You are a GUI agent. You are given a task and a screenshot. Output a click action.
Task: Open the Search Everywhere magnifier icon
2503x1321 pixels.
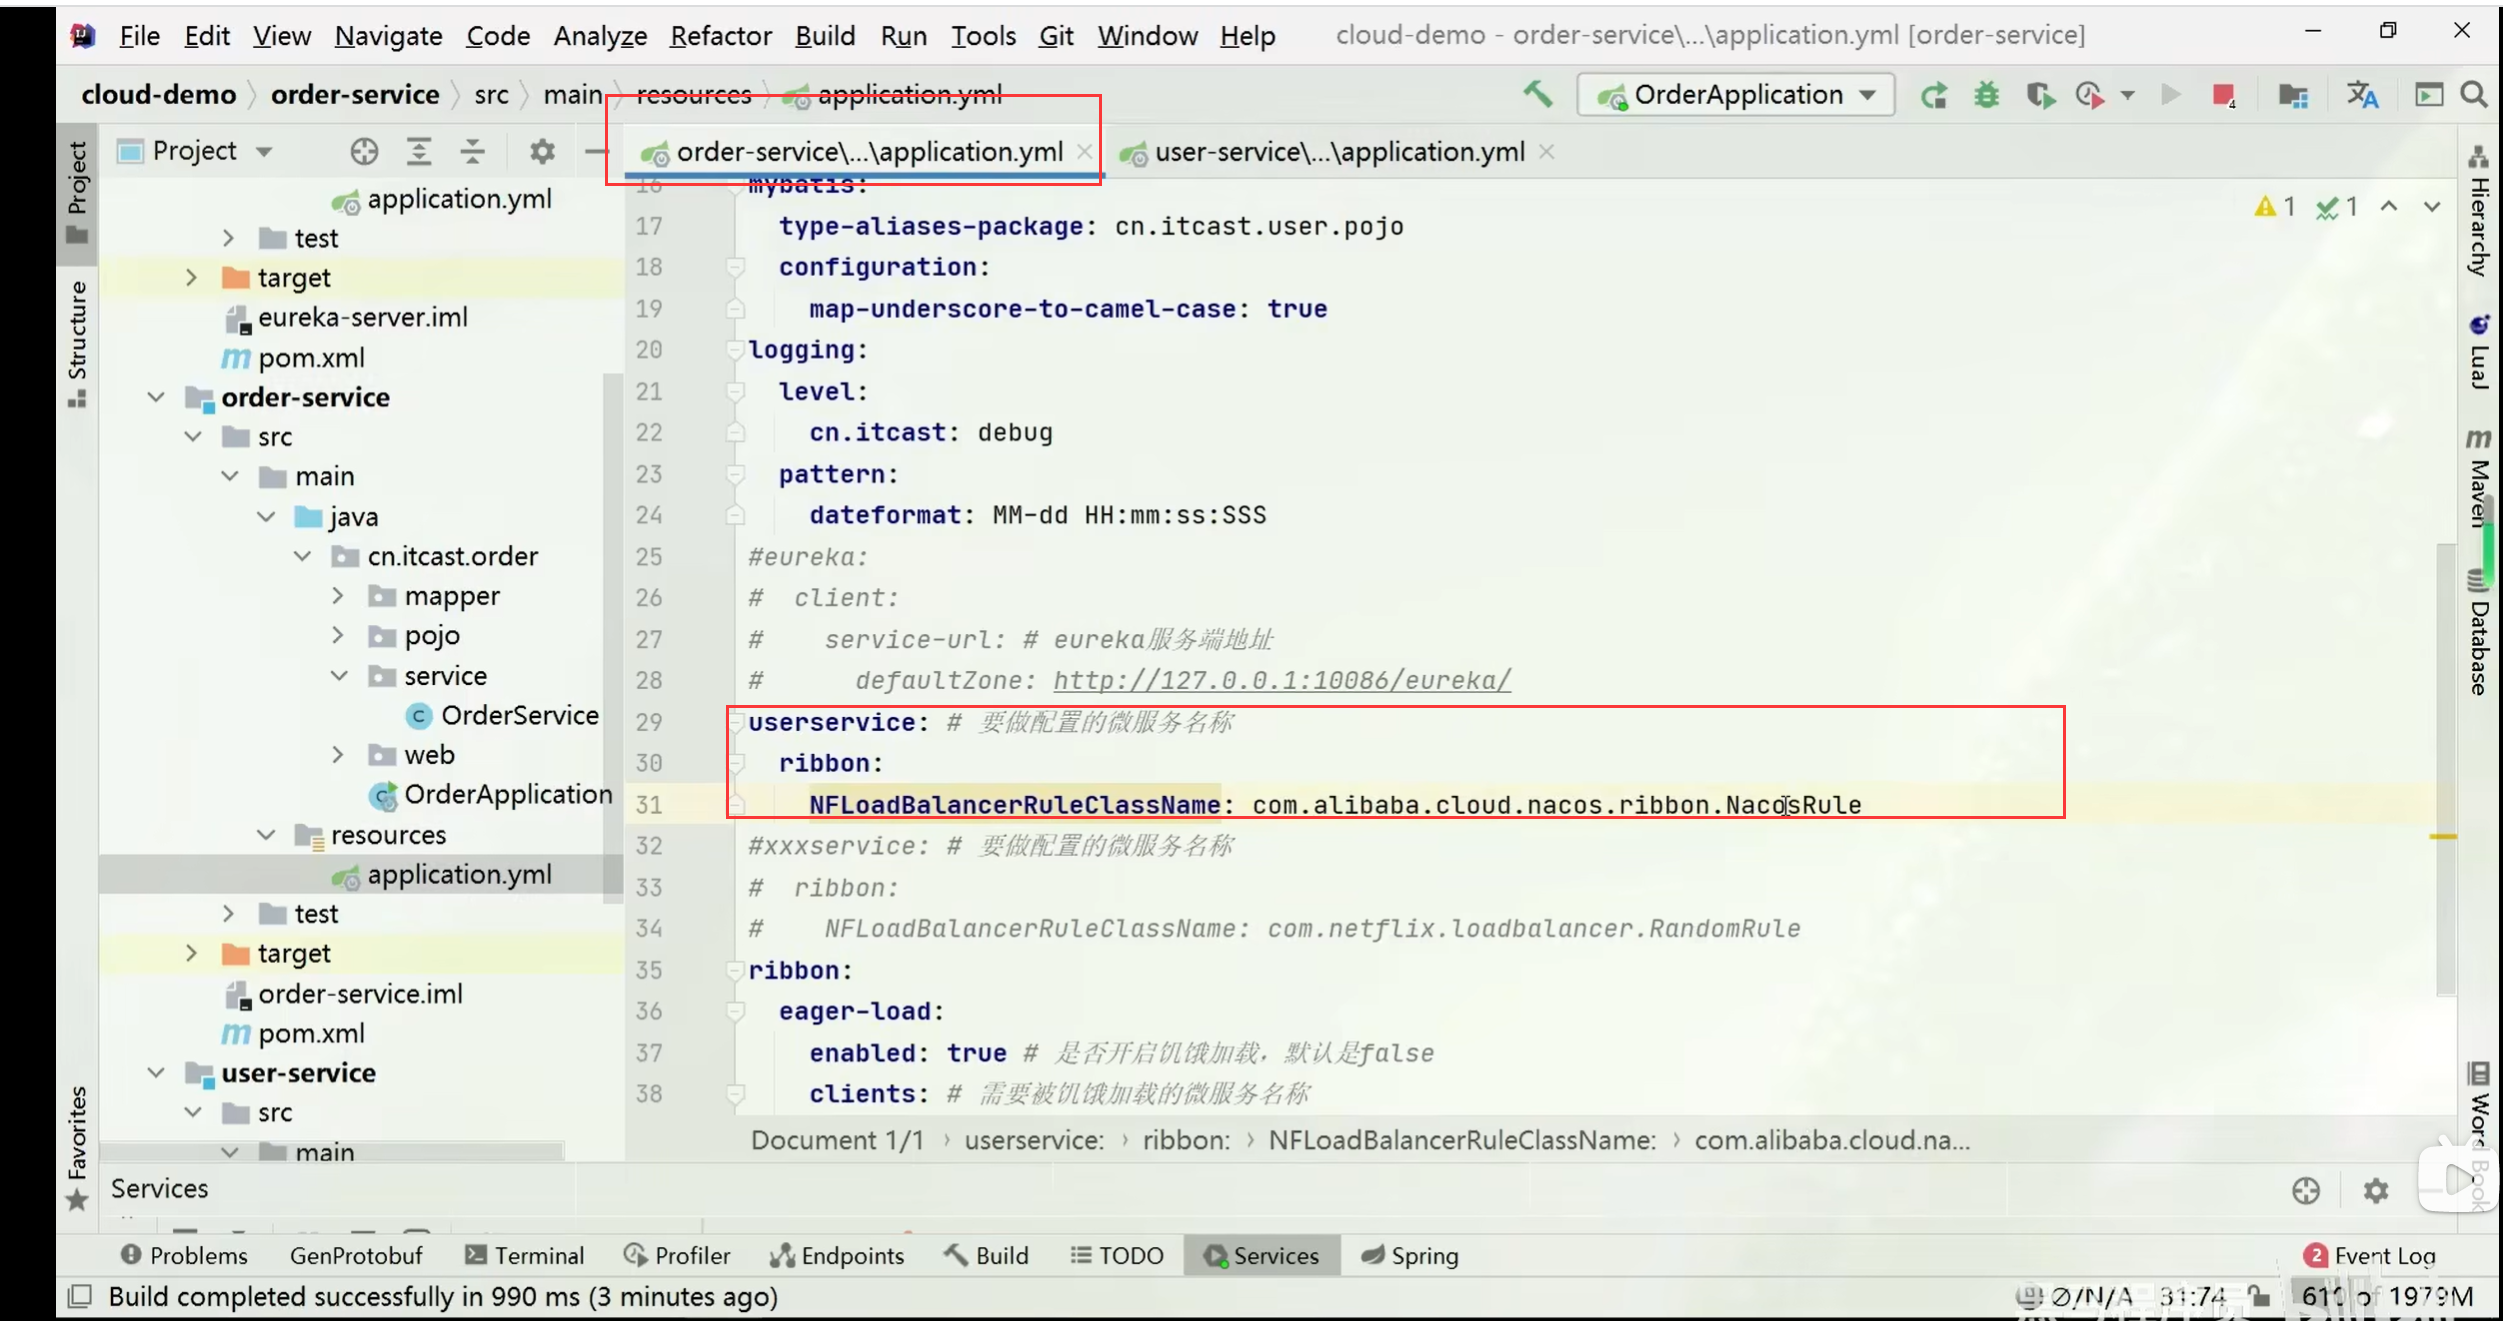2474,95
